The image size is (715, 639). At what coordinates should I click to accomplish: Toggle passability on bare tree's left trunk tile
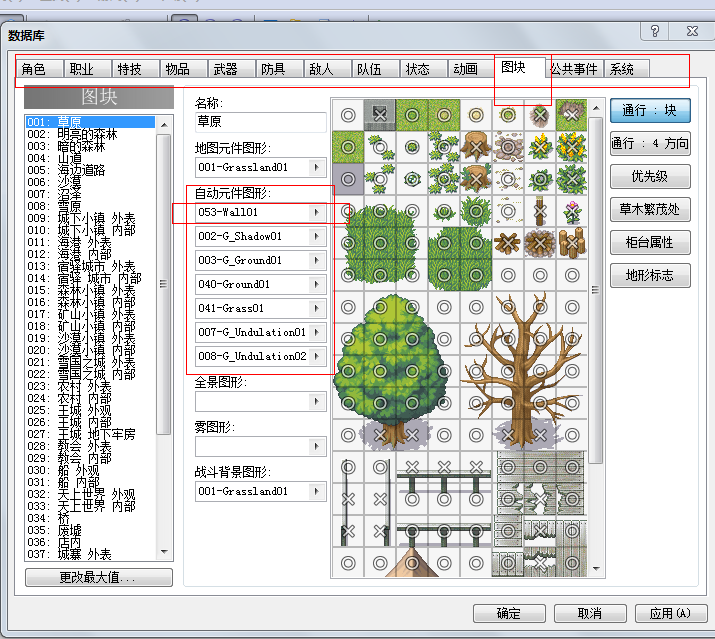[x=508, y=435]
